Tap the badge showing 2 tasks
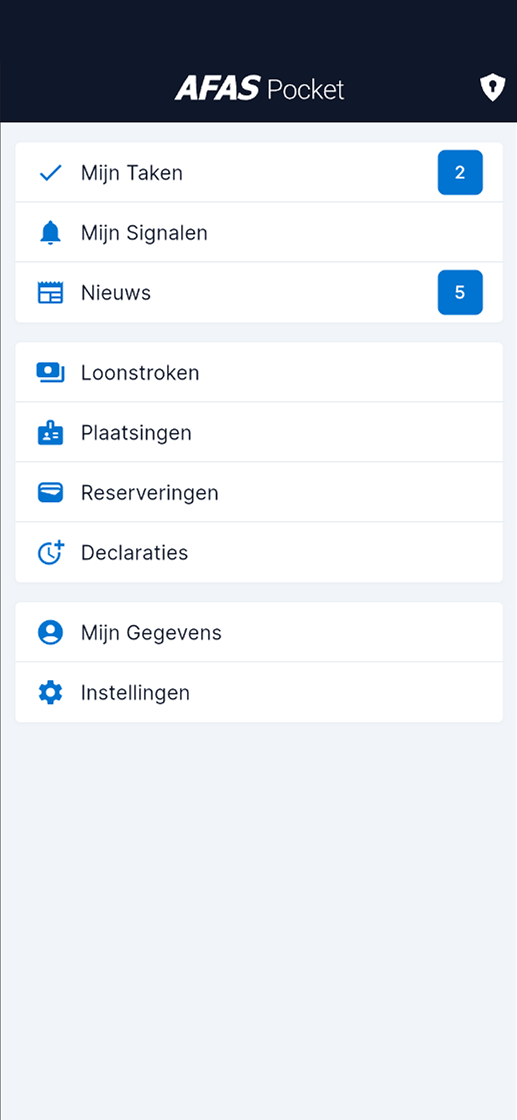This screenshot has width=517, height=1120. coord(460,173)
